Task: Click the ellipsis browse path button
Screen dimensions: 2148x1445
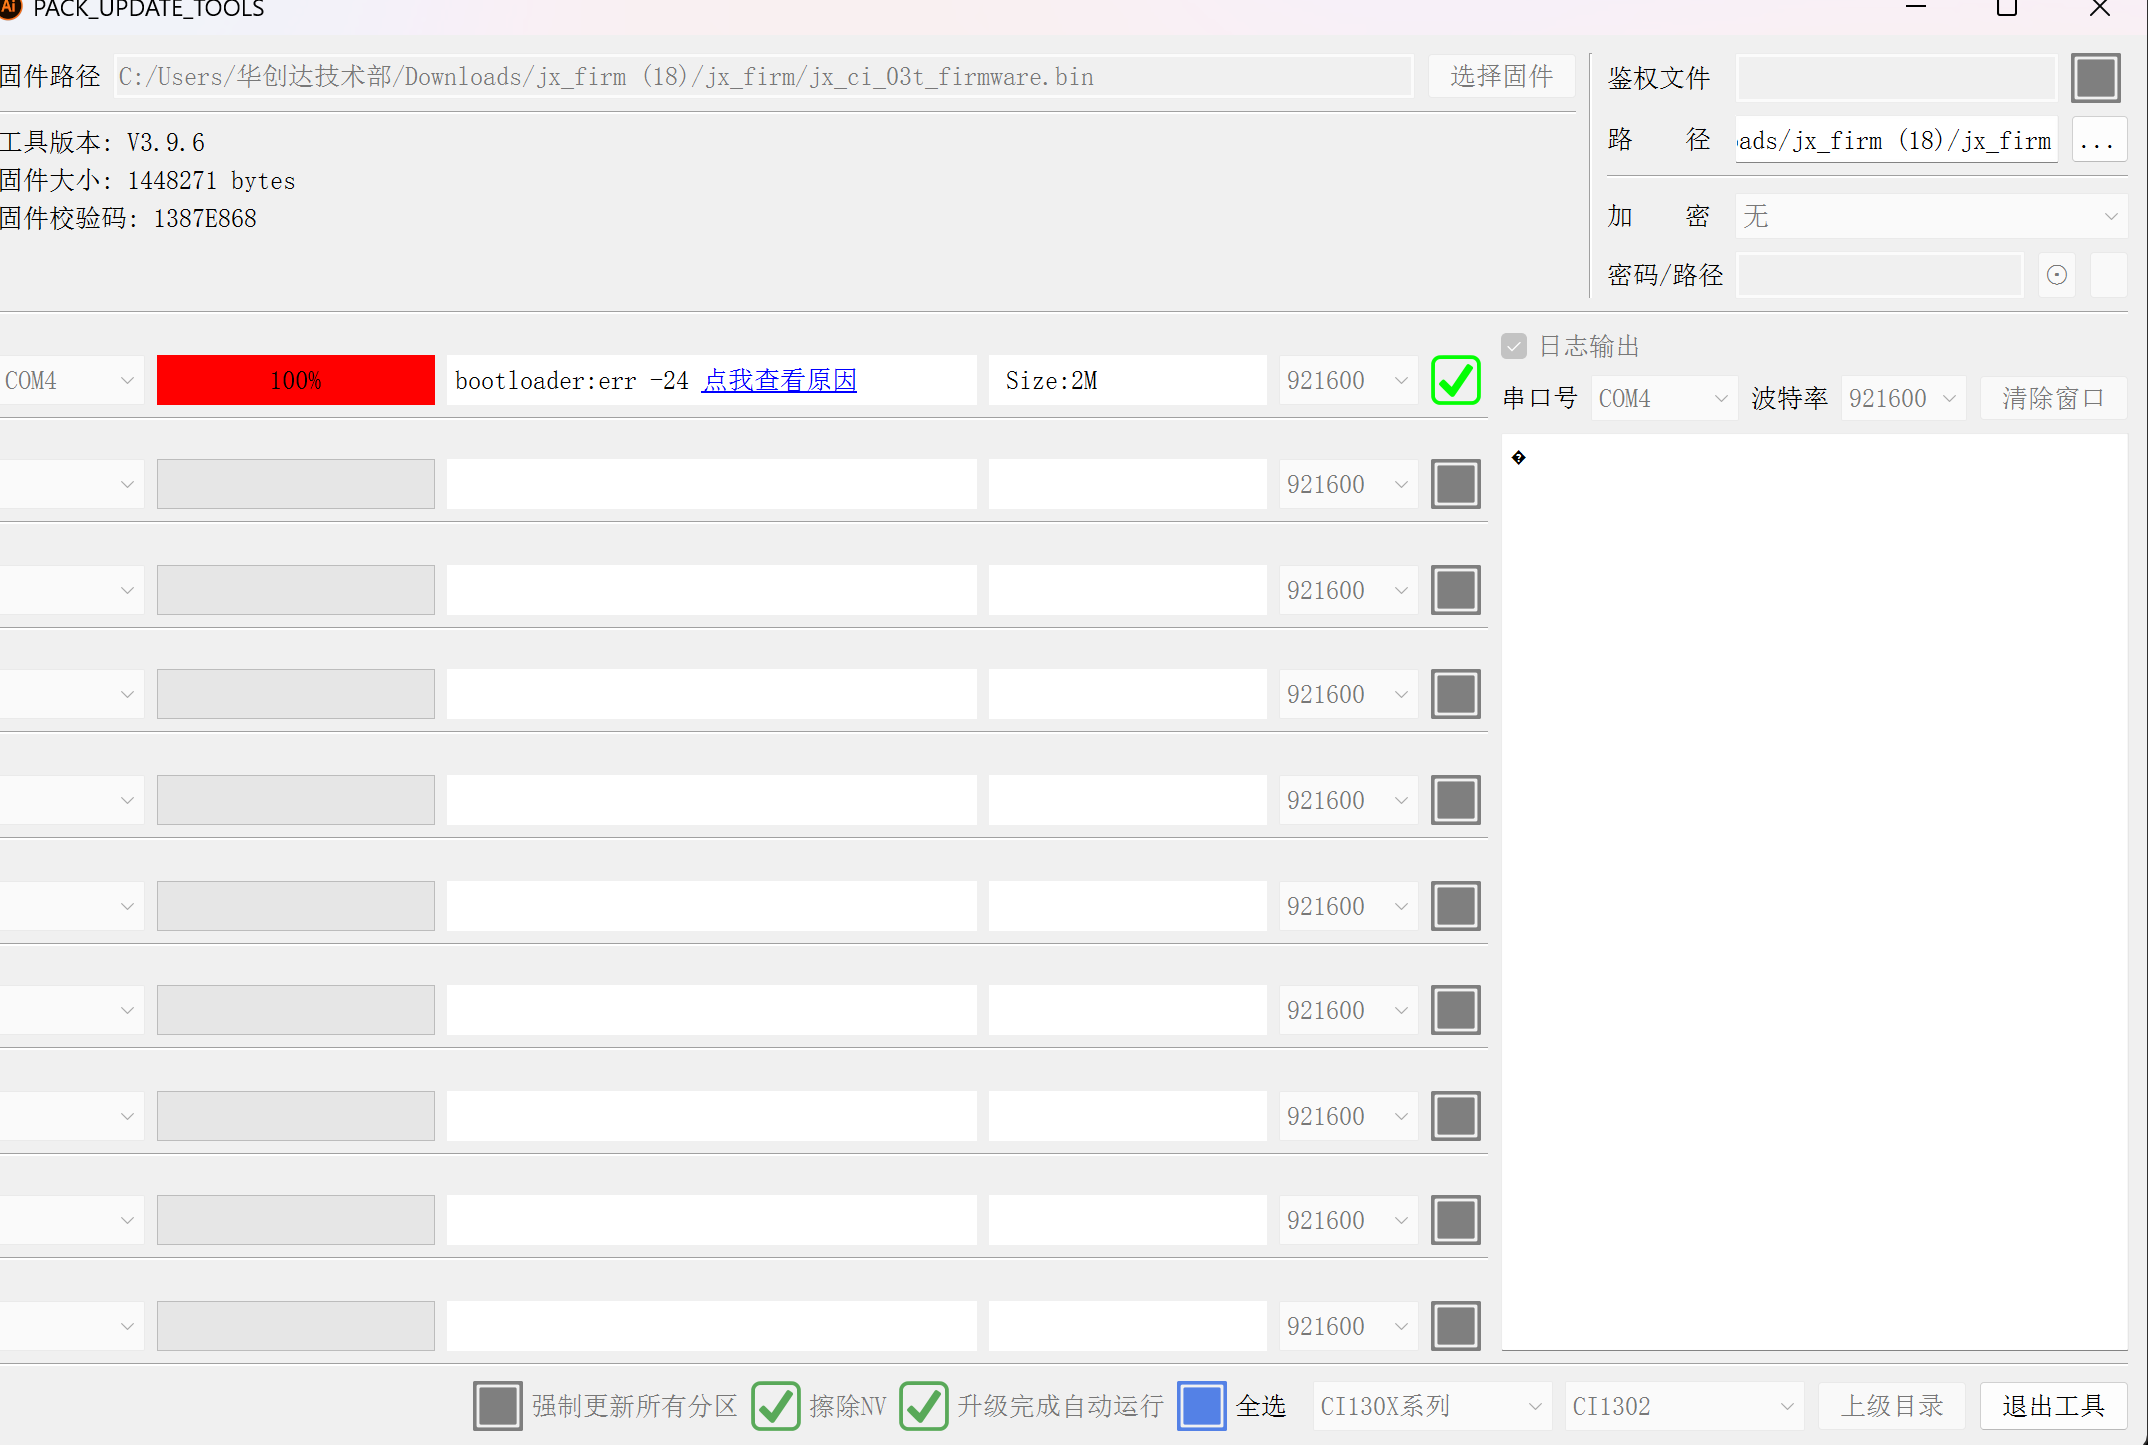Action: click(2097, 140)
